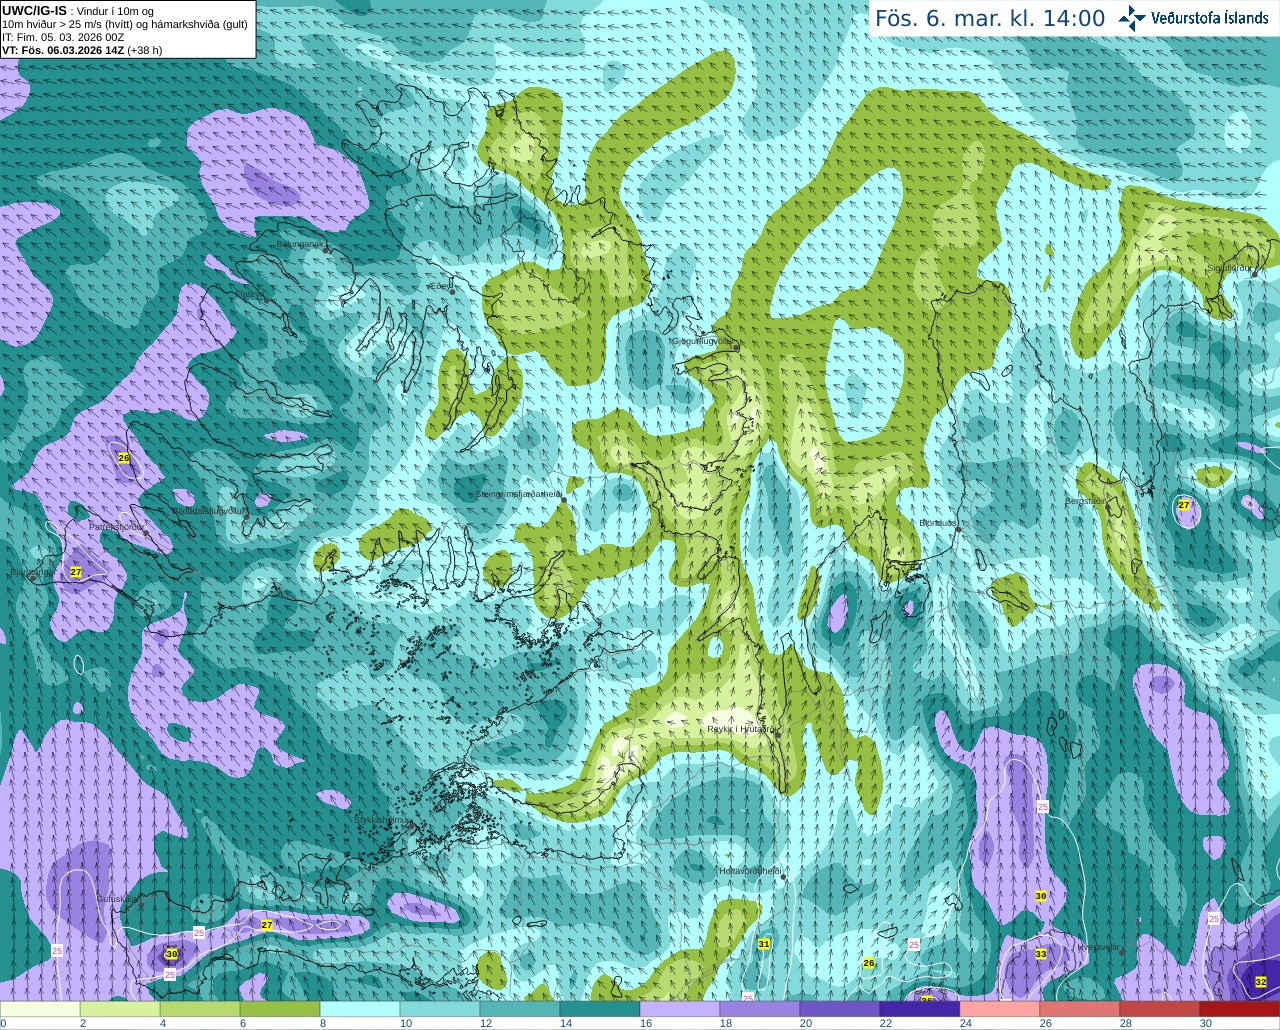Click the pale cyan 8–10 m/s legend swatch
1280x1030 pixels.
pyautogui.click(x=360, y=1009)
